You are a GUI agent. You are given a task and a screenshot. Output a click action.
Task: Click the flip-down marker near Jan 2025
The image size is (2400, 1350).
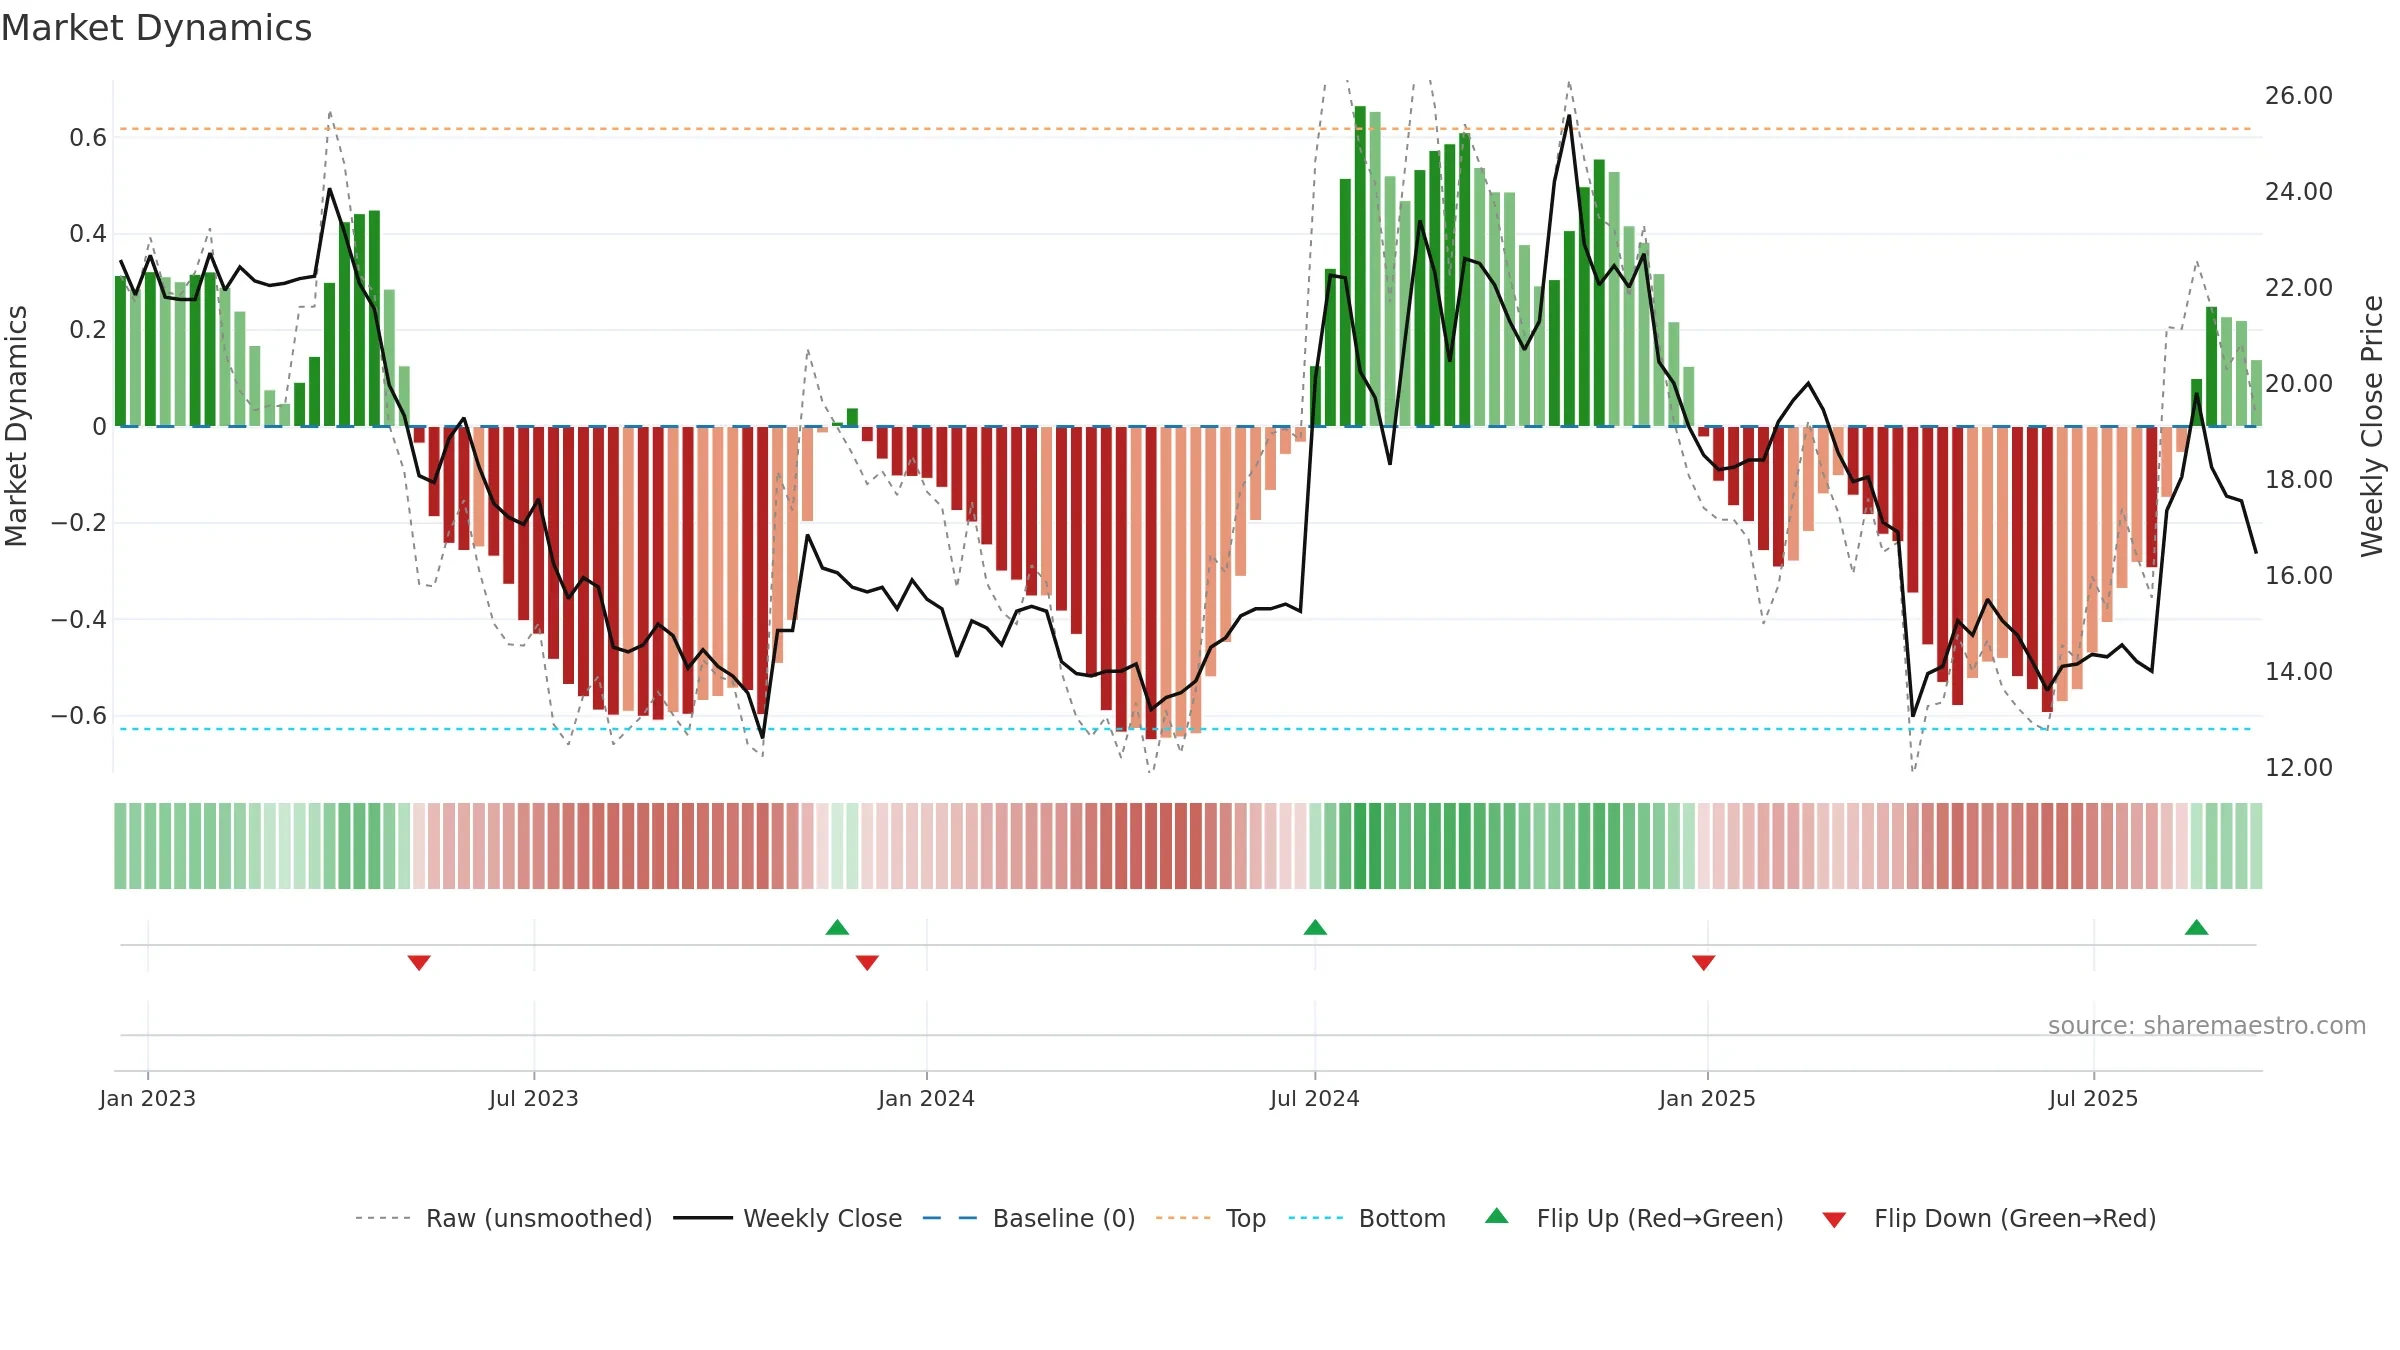[x=1704, y=962]
